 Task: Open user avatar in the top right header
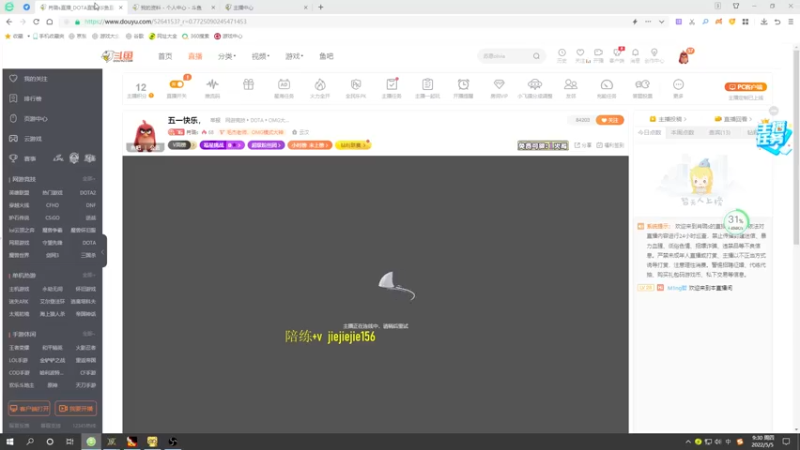(684, 57)
